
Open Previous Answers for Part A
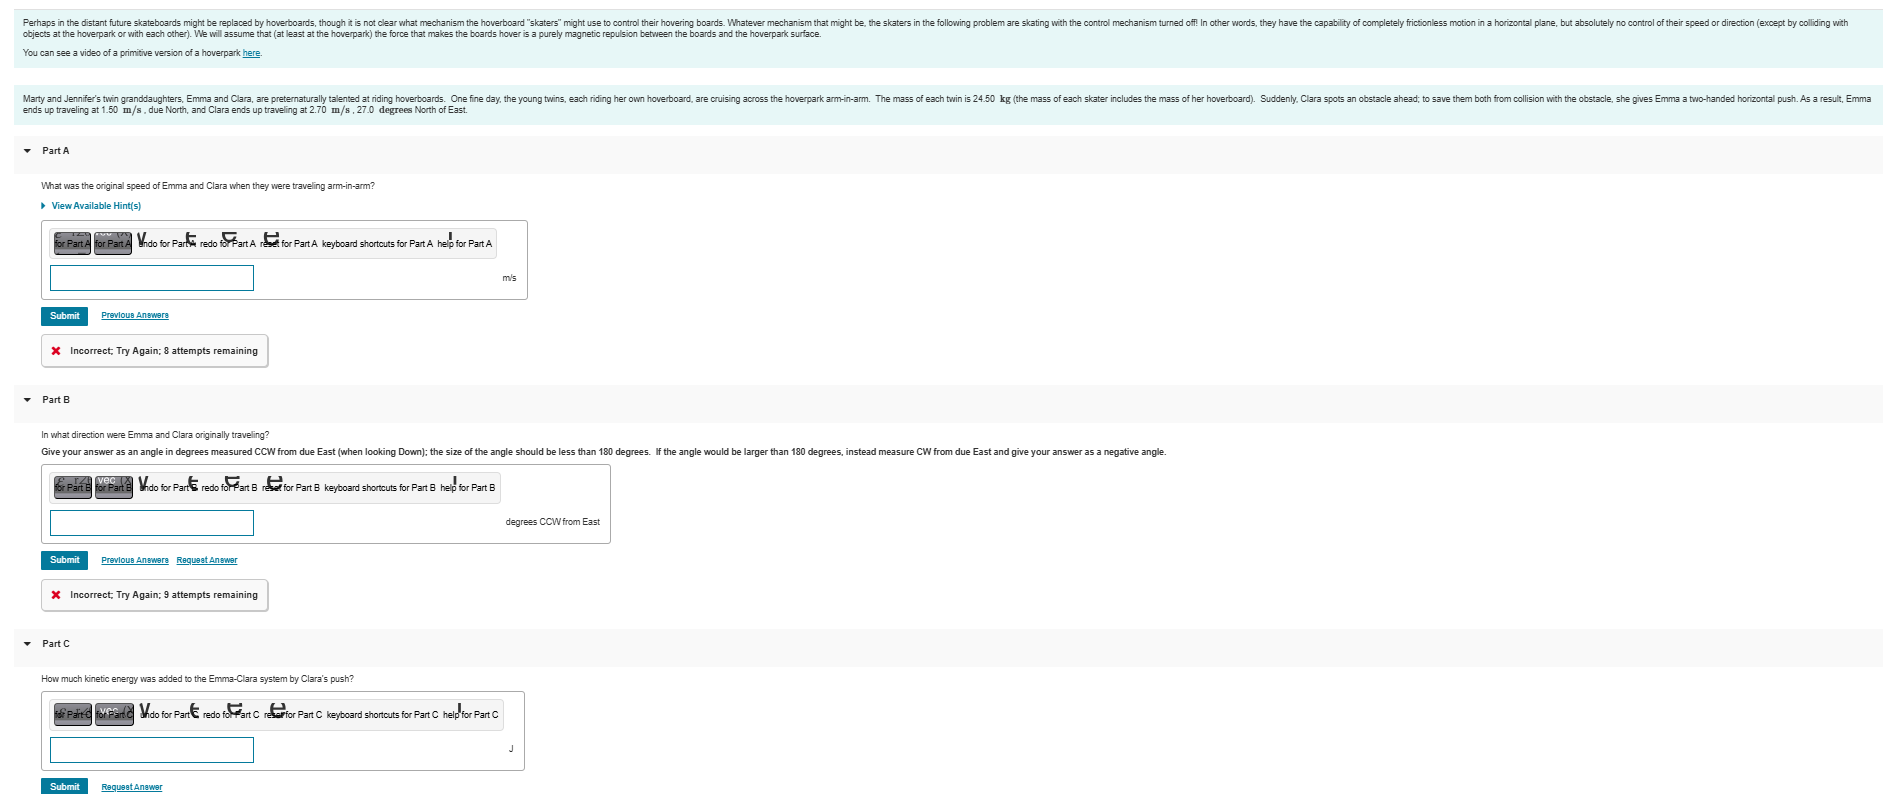click(135, 315)
